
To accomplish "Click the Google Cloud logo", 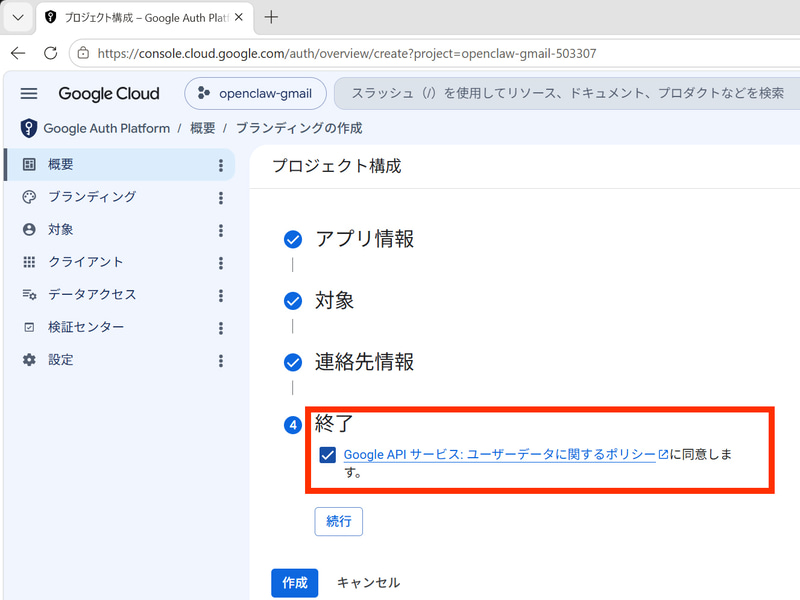I will [109, 94].
